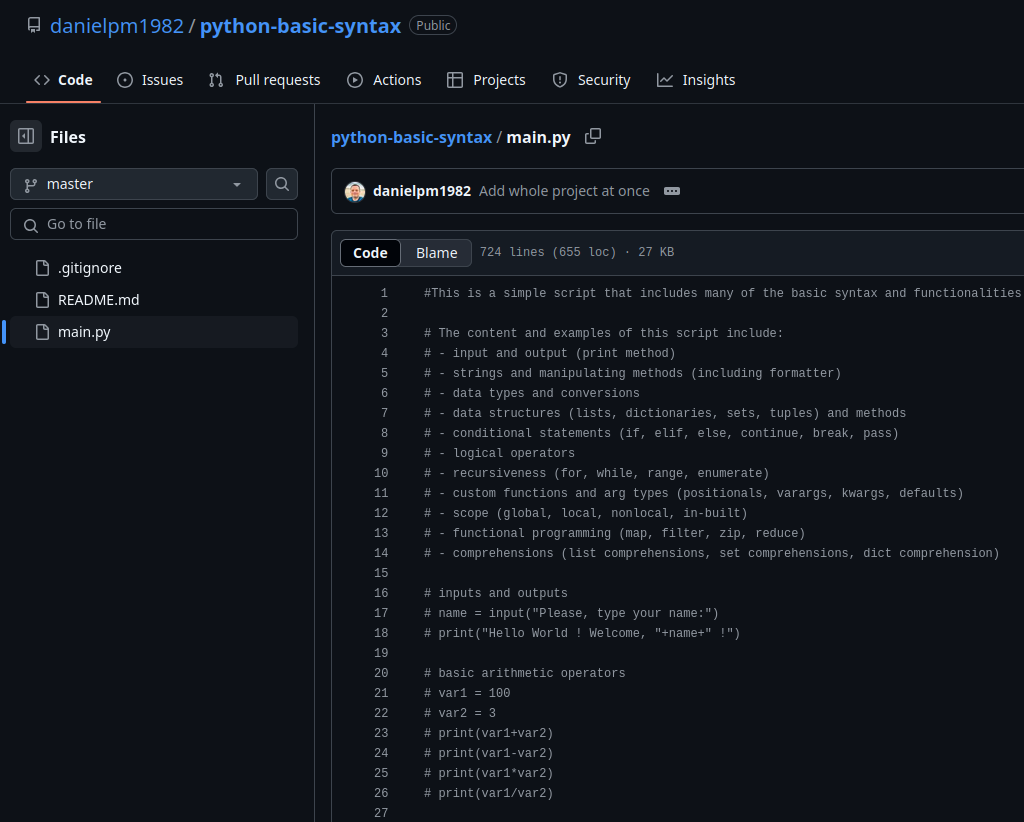The width and height of the screenshot is (1024, 822).
Task: Click the Public repository badge
Action: [433, 25]
